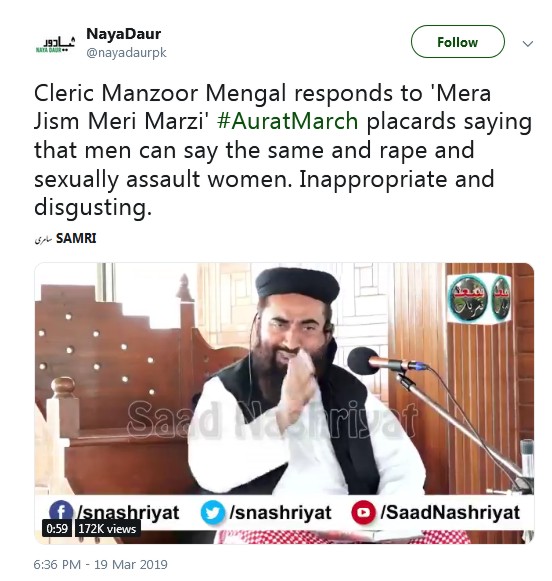The height and width of the screenshot is (581, 552).
Task: Click the Twitter bird icon in the video banner
Action: 212,513
